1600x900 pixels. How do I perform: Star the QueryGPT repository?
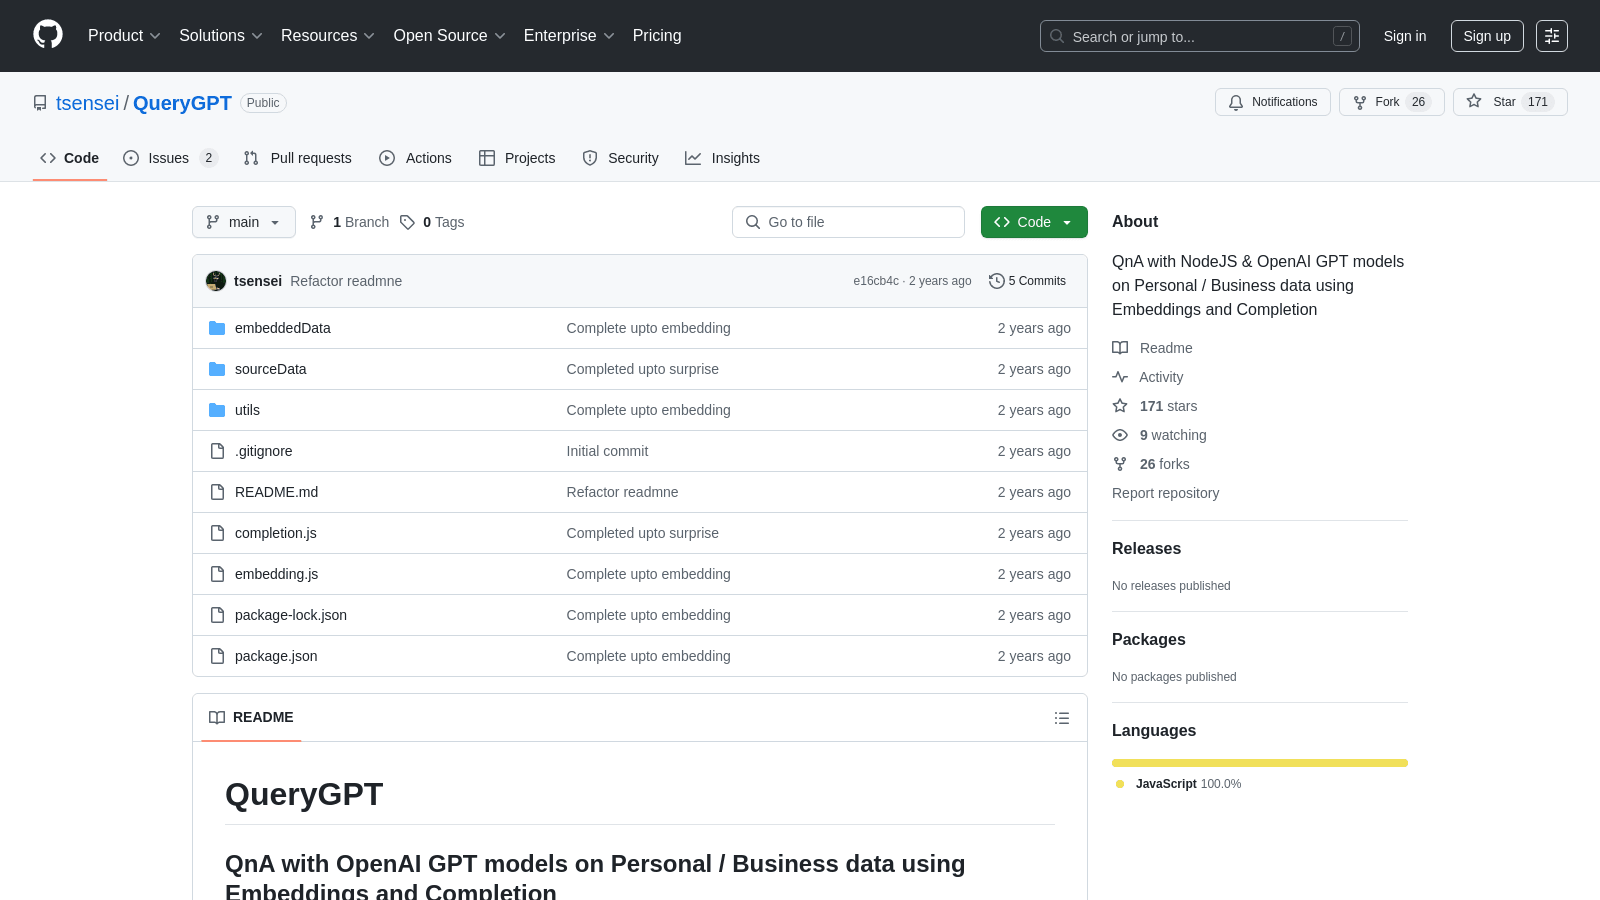pos(1500,101)
